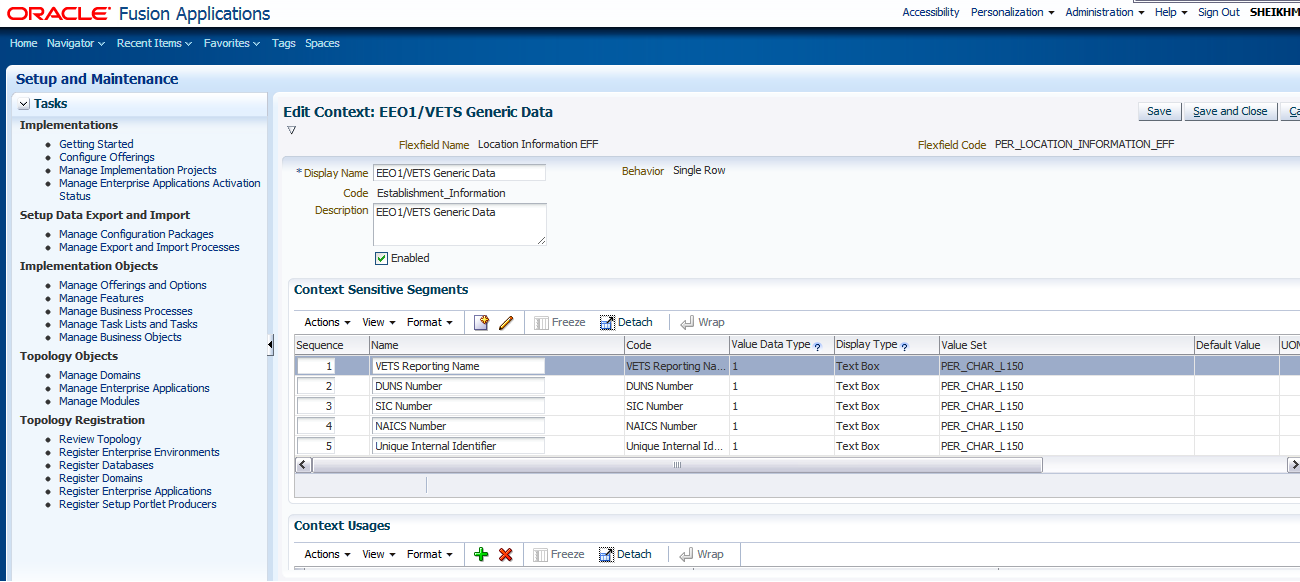The width and height of the screenshot is (1300, 582).
Task: Open Manage Business Processes link
Action: coord(126,311)
